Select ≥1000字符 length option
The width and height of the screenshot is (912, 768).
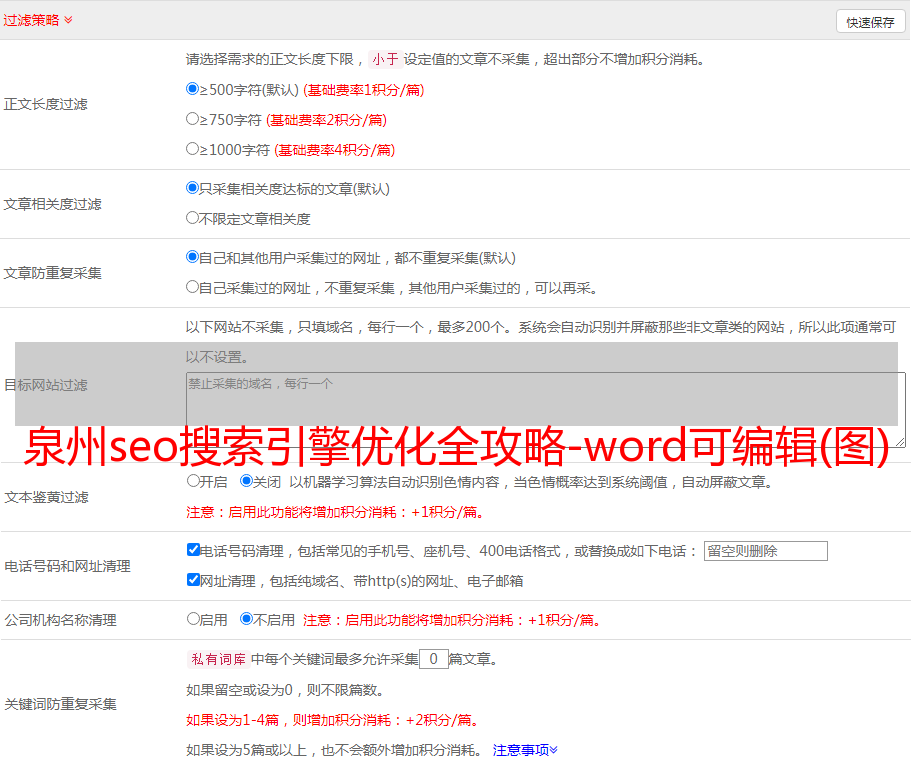pos(193,149)
